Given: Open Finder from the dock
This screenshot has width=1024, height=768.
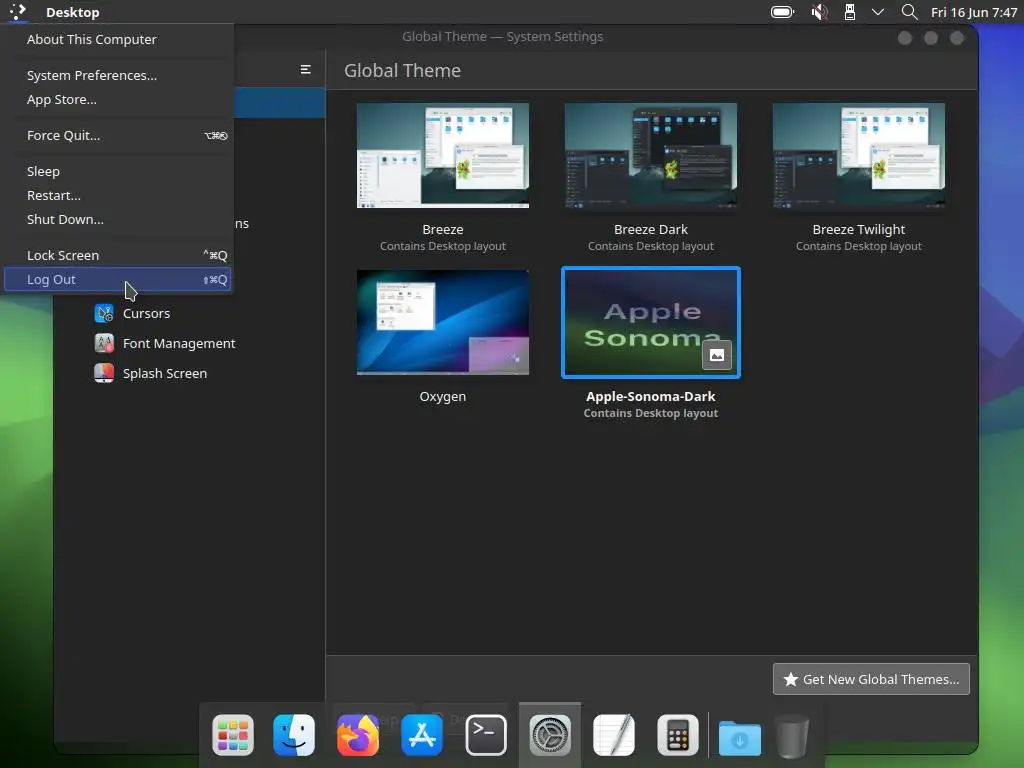Looking at the screenshot, I should 294,735.
